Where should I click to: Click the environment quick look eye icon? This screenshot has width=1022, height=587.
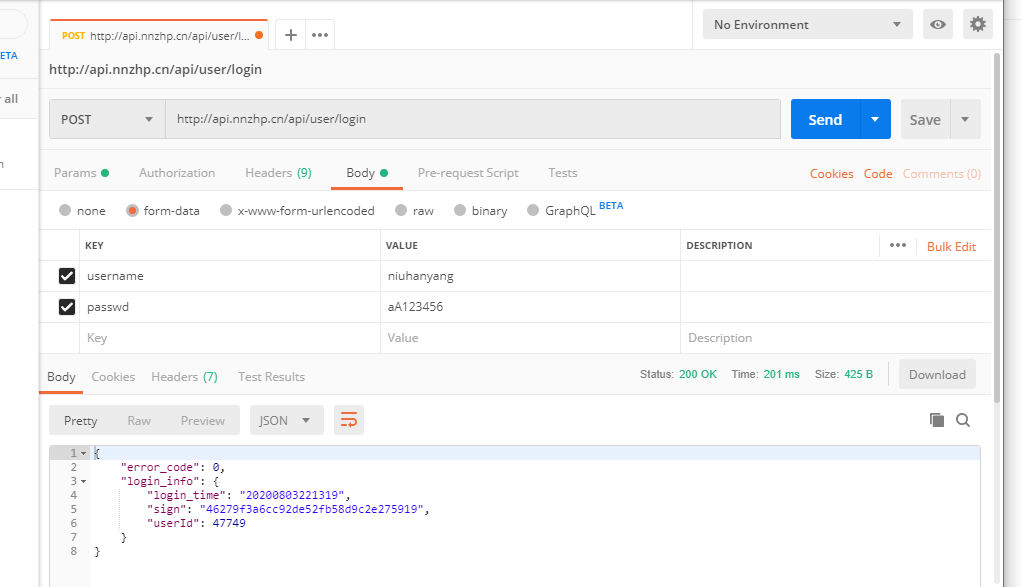tap(938, 25)
